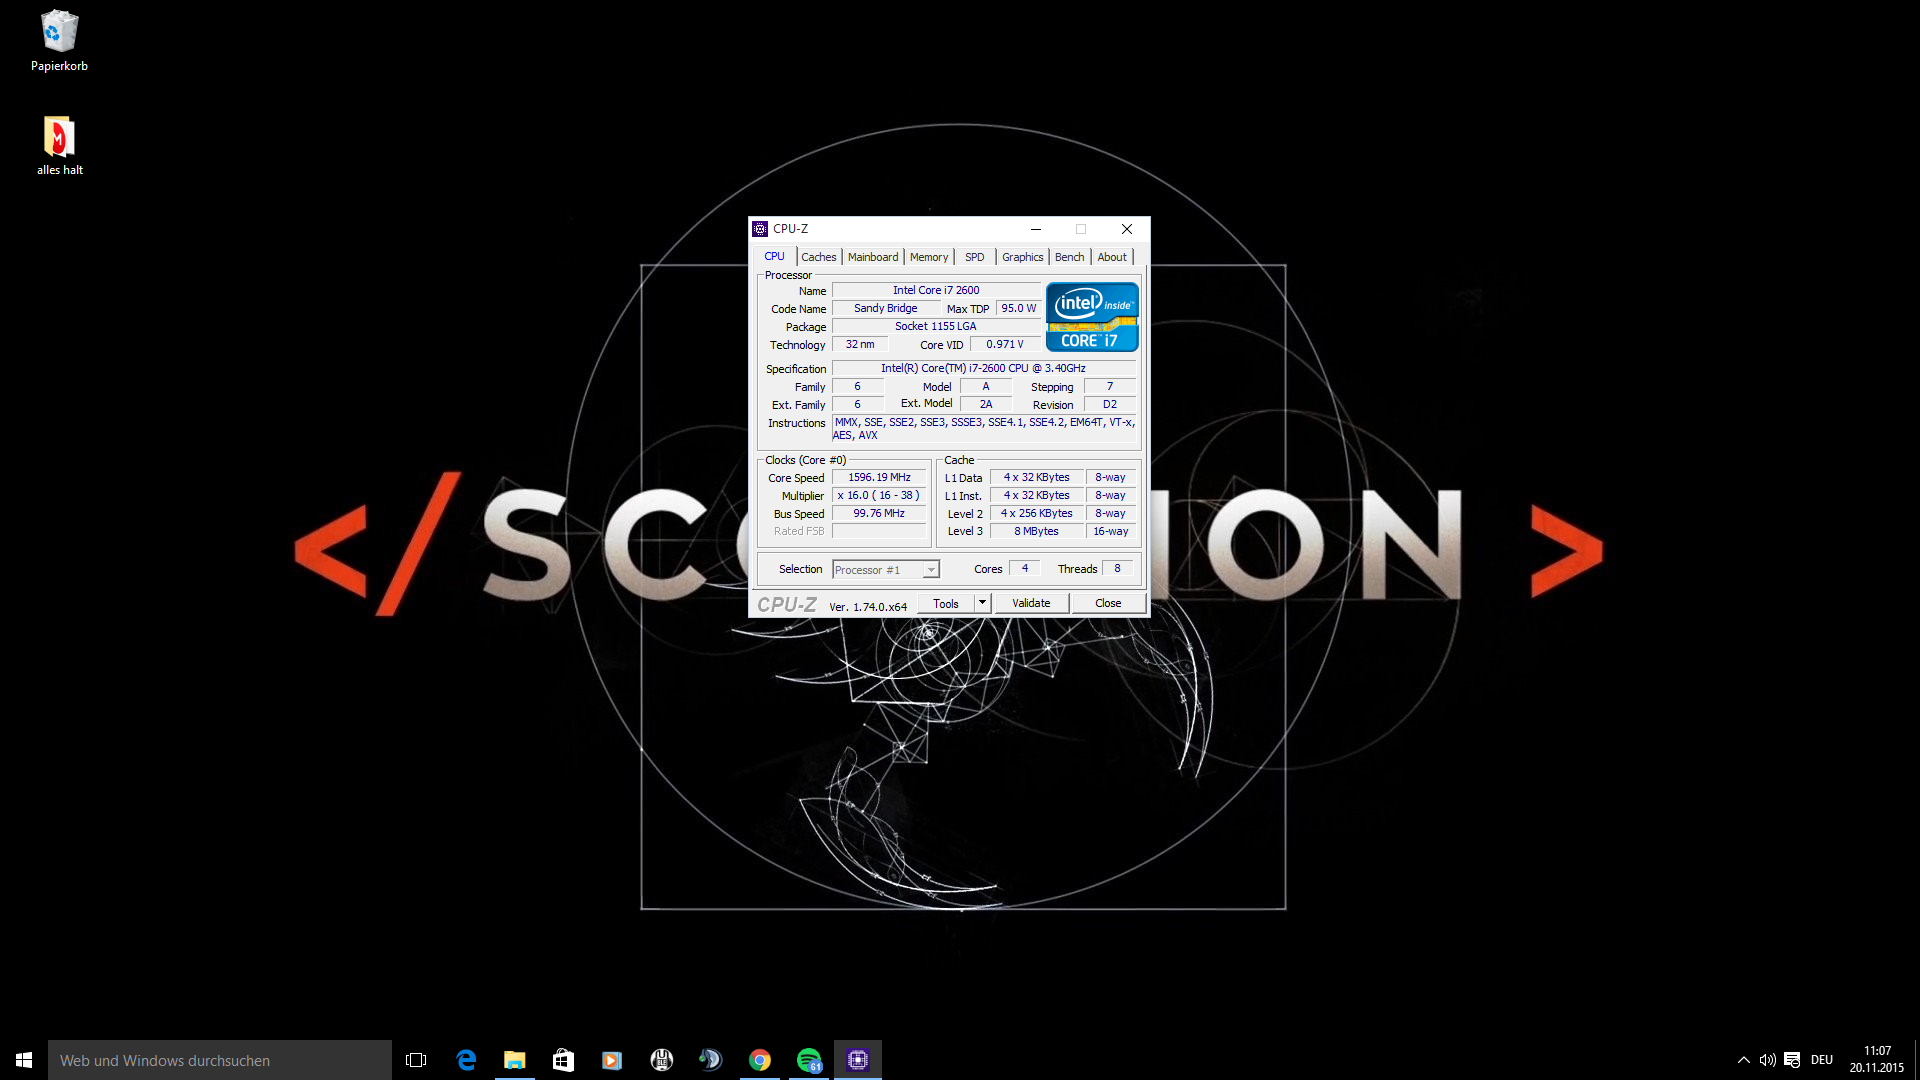Switch to the Mainboard tab

872,257
